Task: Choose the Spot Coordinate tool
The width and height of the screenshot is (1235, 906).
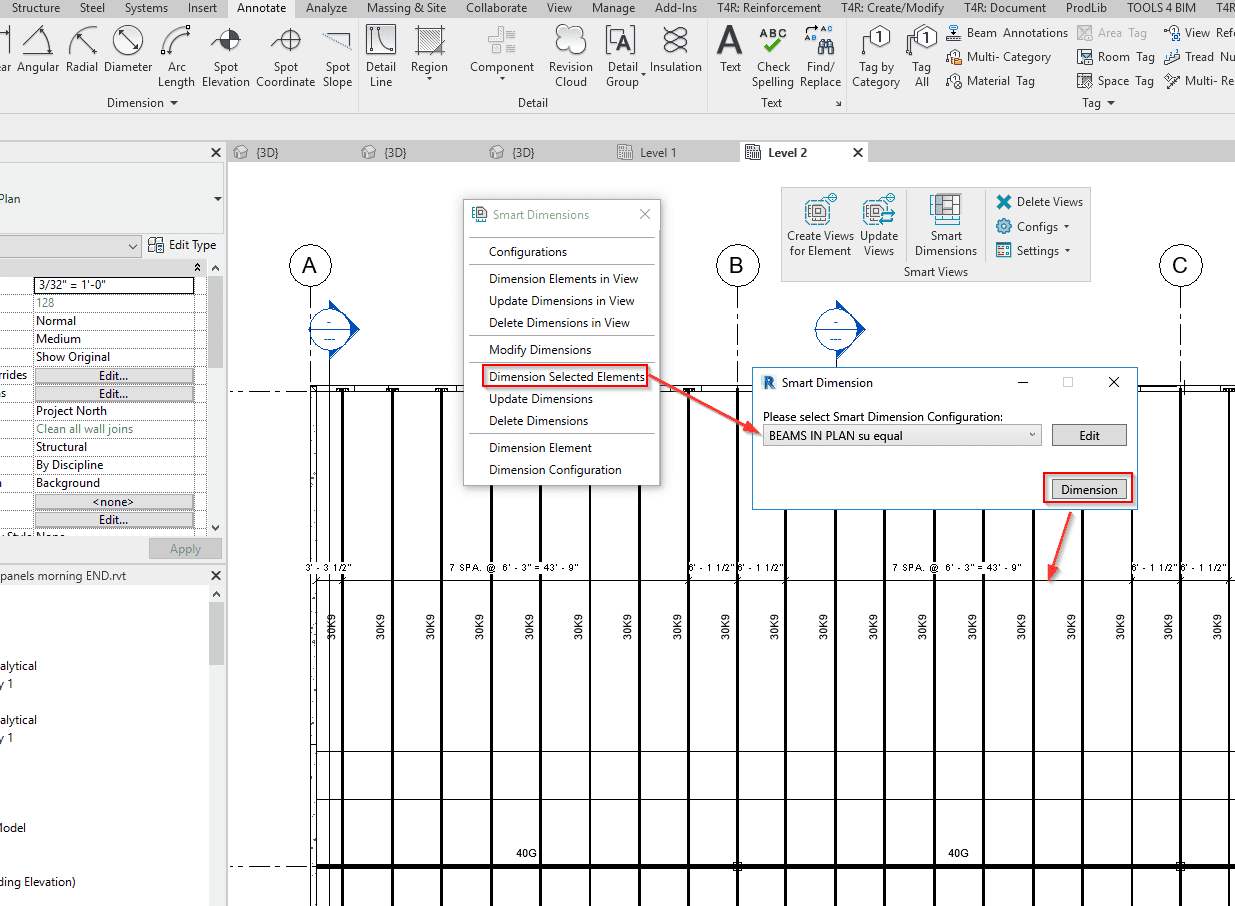Action: click(x=286, y=56)
